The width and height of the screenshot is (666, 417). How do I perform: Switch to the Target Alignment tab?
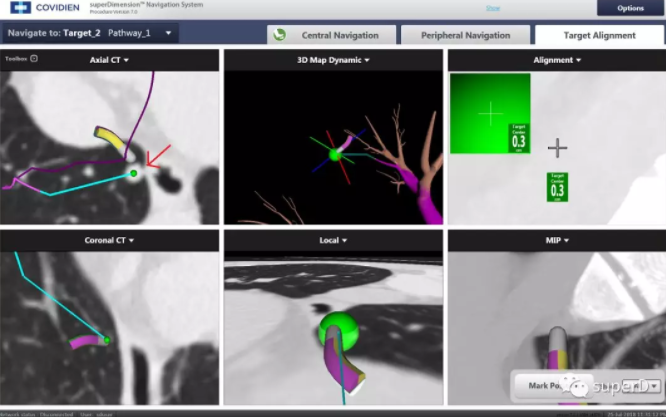point(598,35)
